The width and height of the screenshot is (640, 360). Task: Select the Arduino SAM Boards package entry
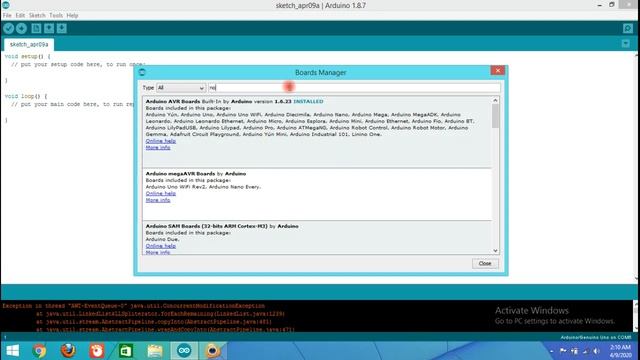pos(317,238)
